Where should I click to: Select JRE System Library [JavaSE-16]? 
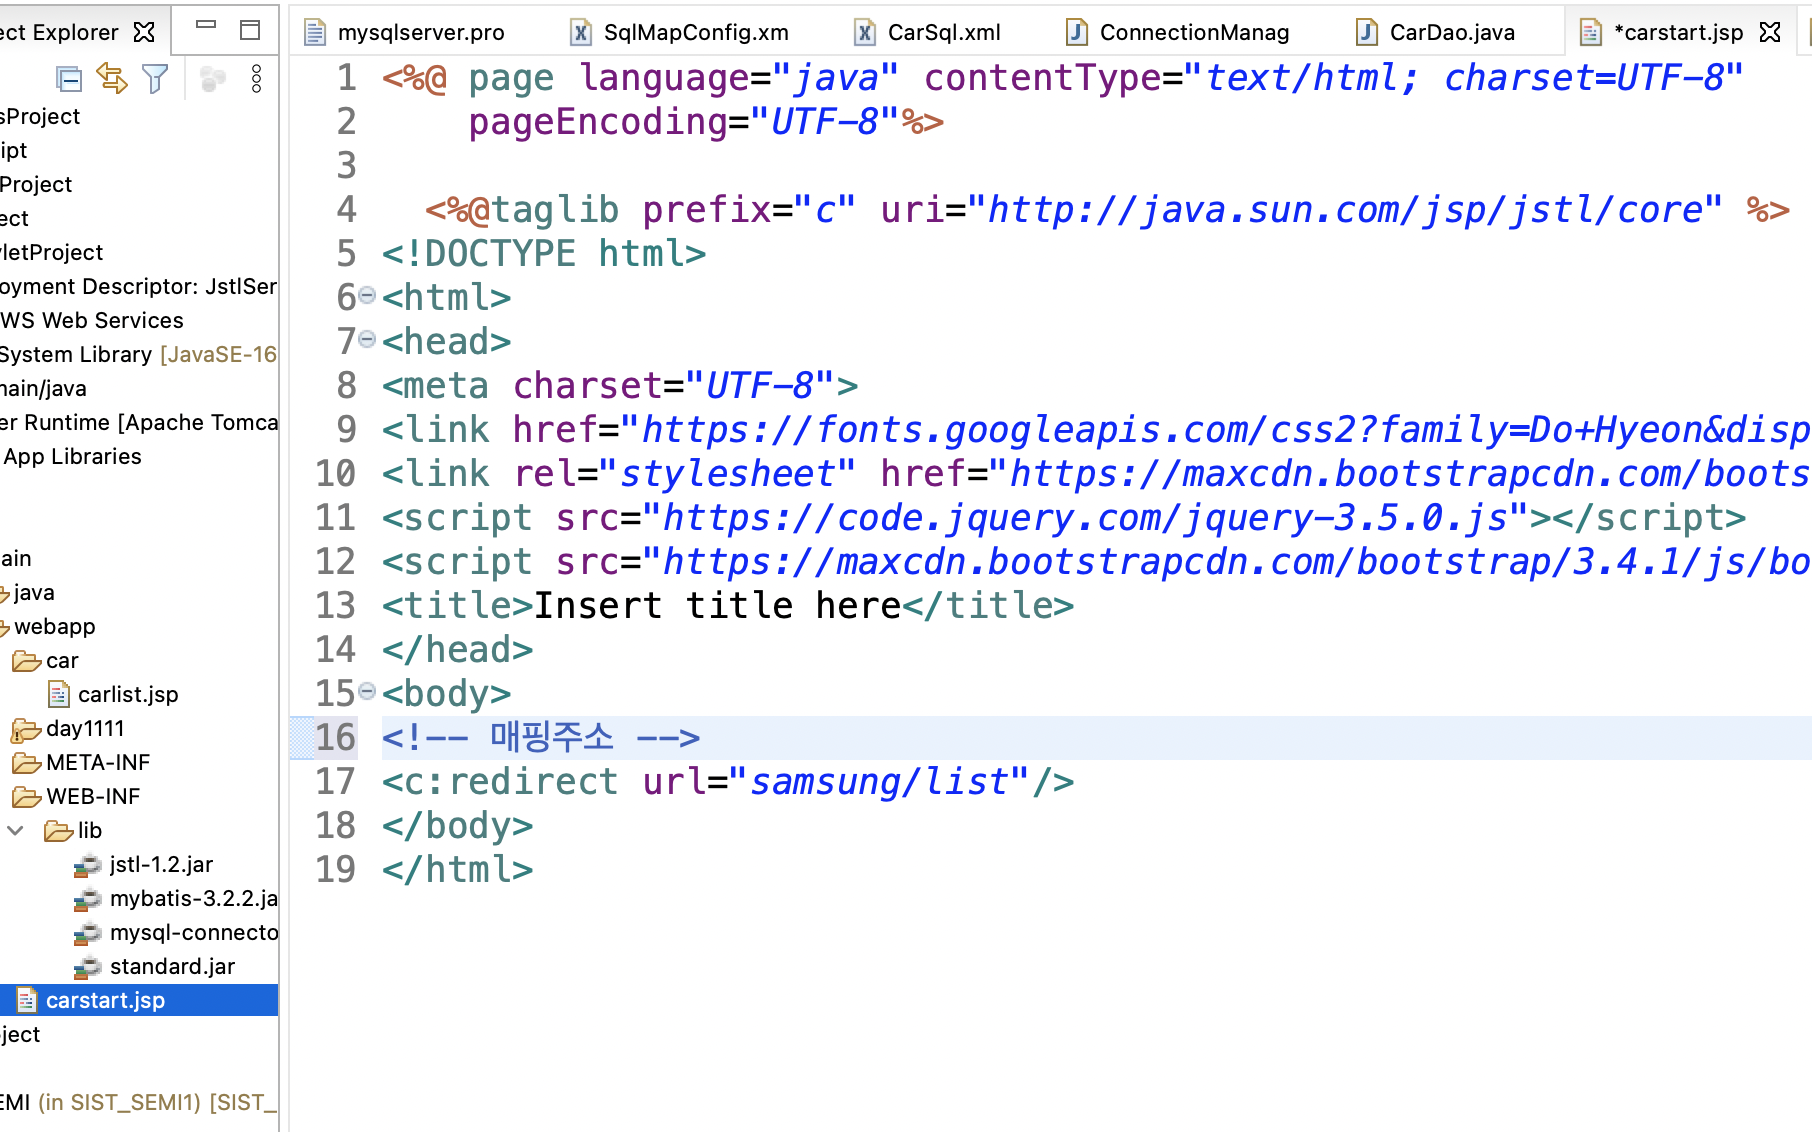click(139, 354)
